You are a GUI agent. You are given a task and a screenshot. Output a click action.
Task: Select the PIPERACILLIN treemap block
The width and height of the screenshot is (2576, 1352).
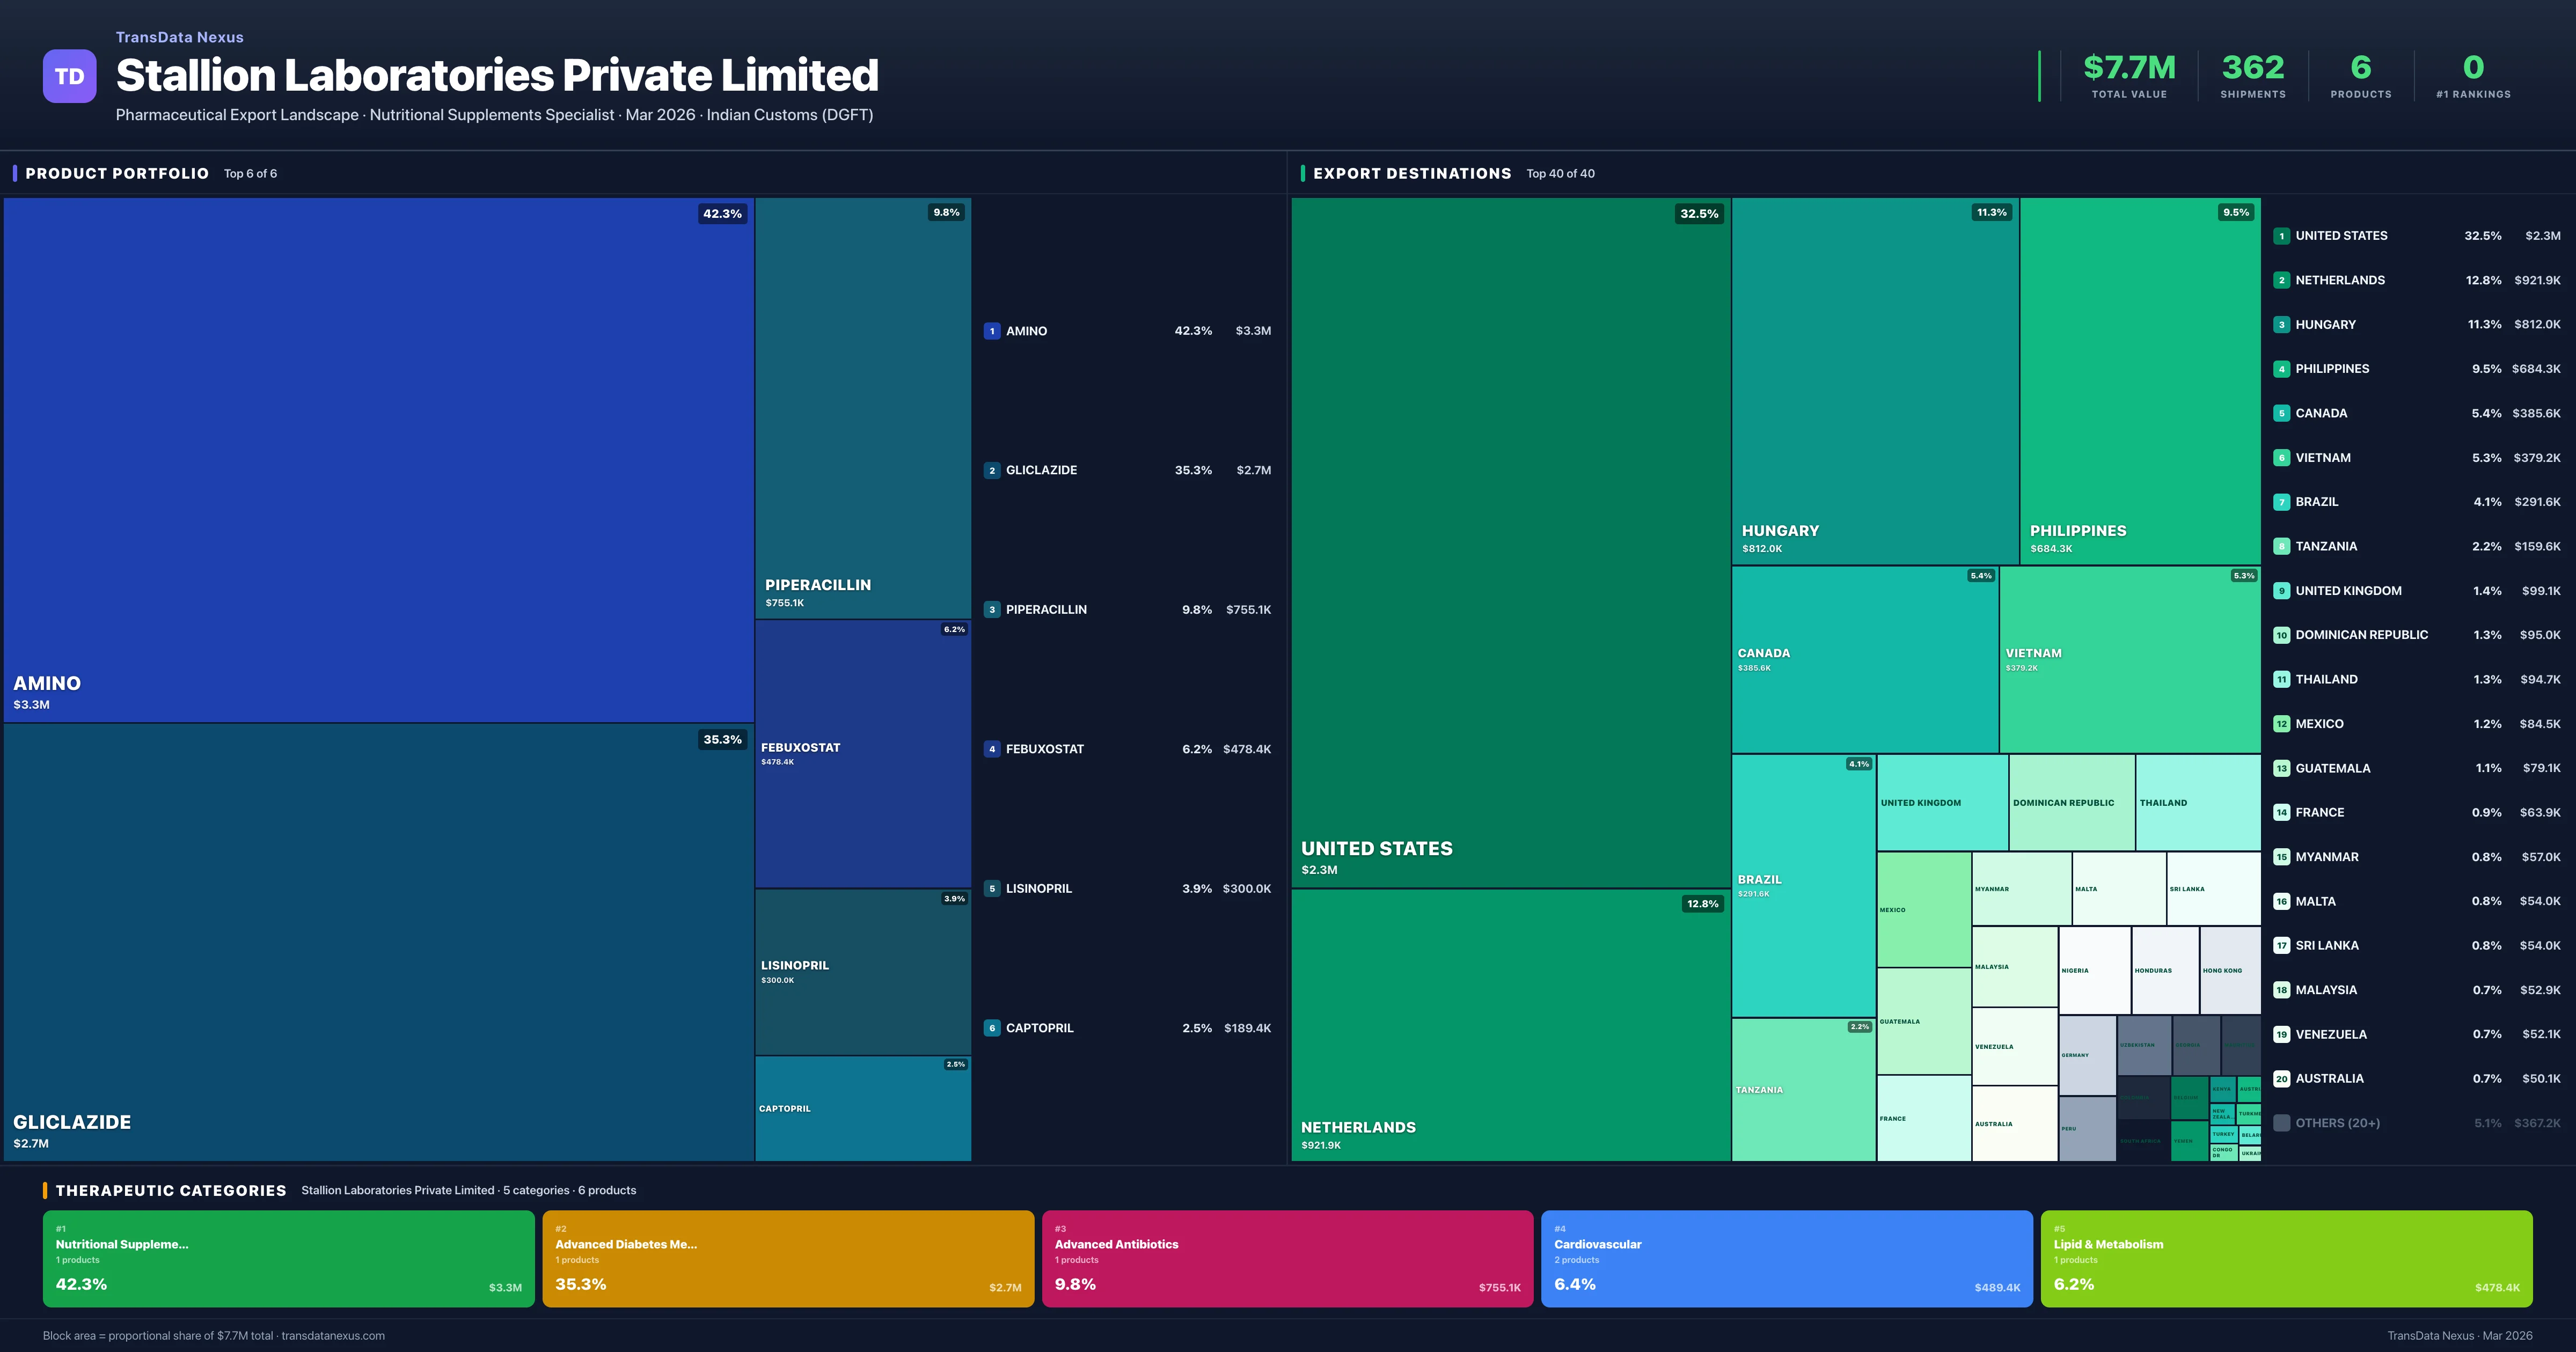862,408
